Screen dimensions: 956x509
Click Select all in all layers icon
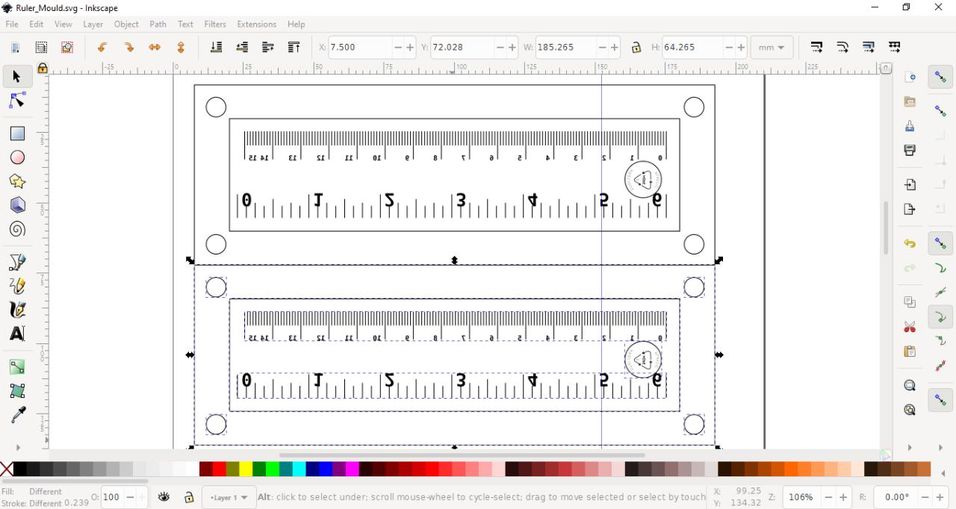41,47
